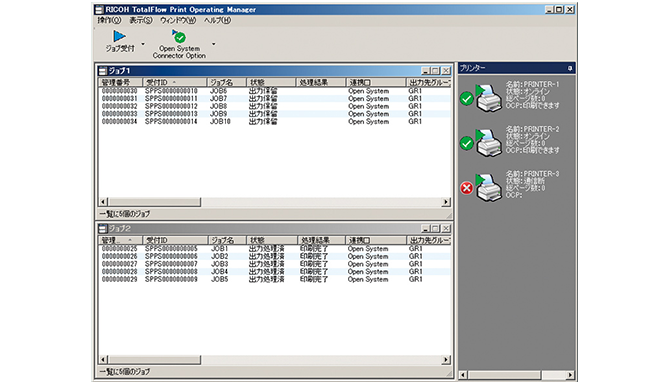Activate the ジョブ2 window title bar
668x384 pixels.
[274, 228]
